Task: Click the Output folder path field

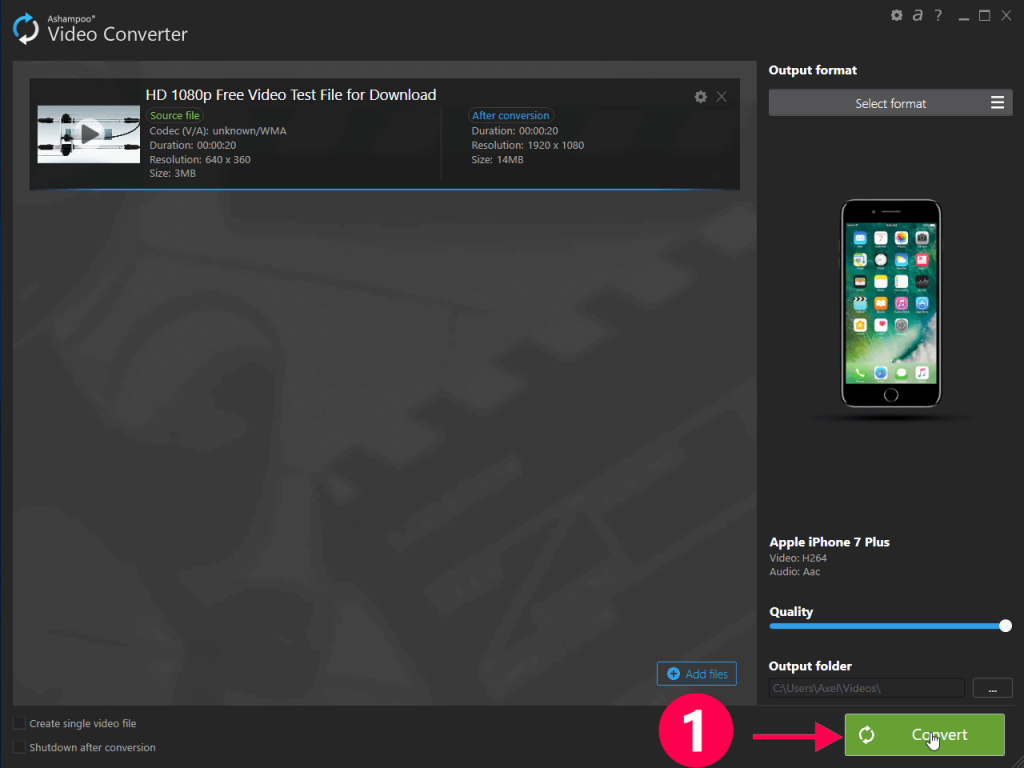Action: point(867,688)
